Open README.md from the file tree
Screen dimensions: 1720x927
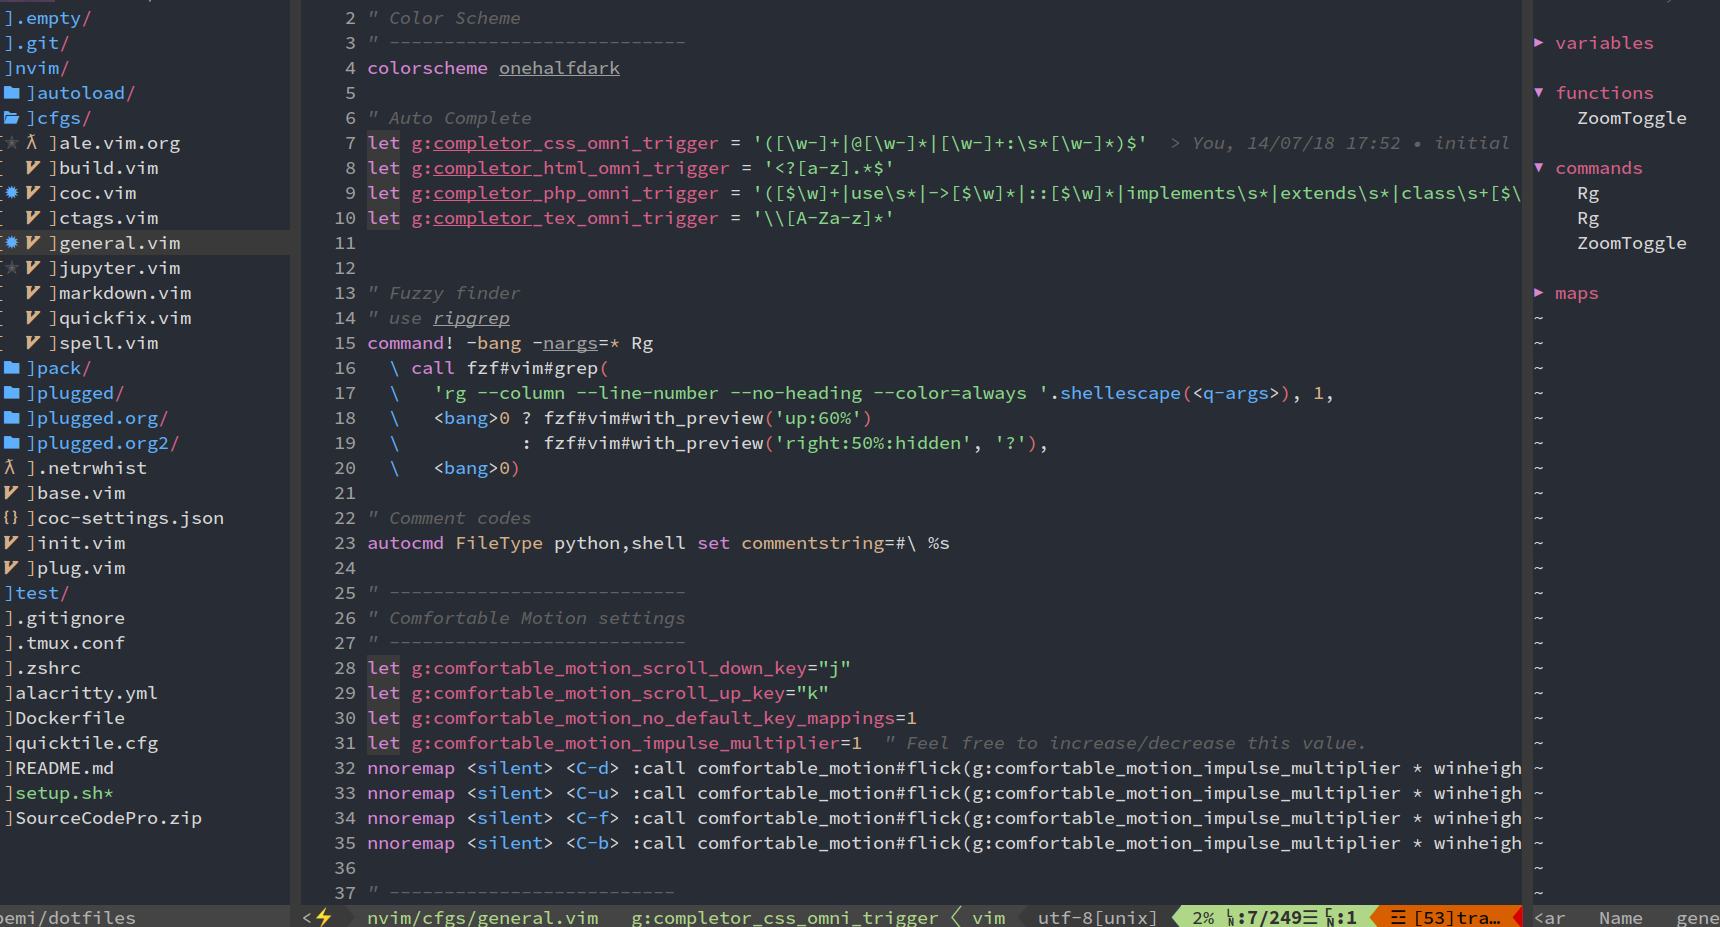click(x=64, y=768)
